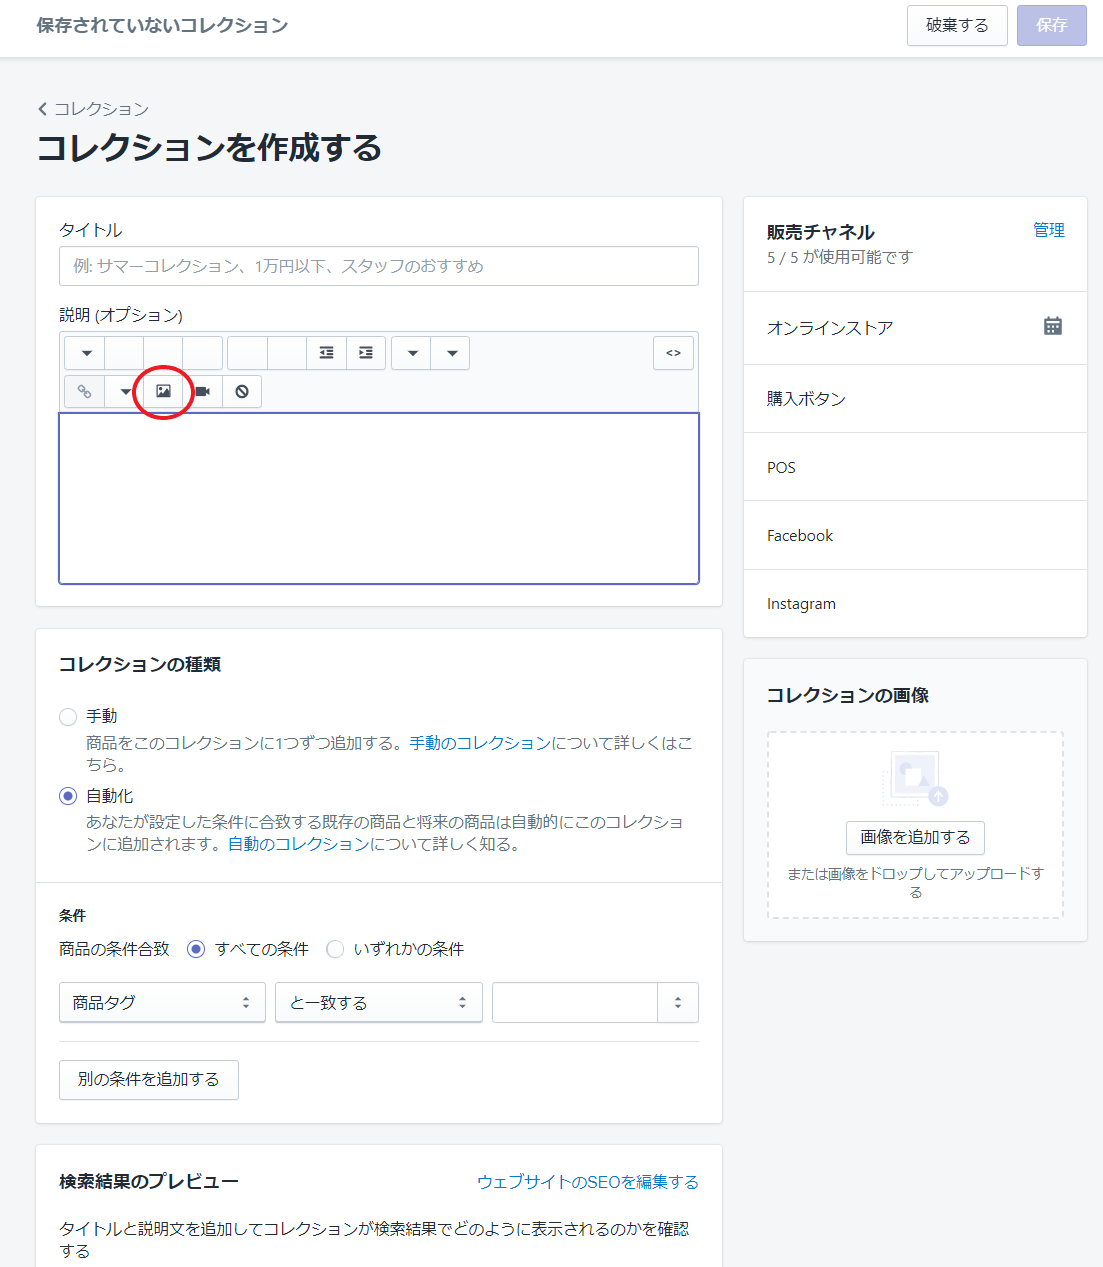This screenshot has height=1267, width=1103.
Task: Open the 管理 link for sales channels
Action: coord(1049,230)
